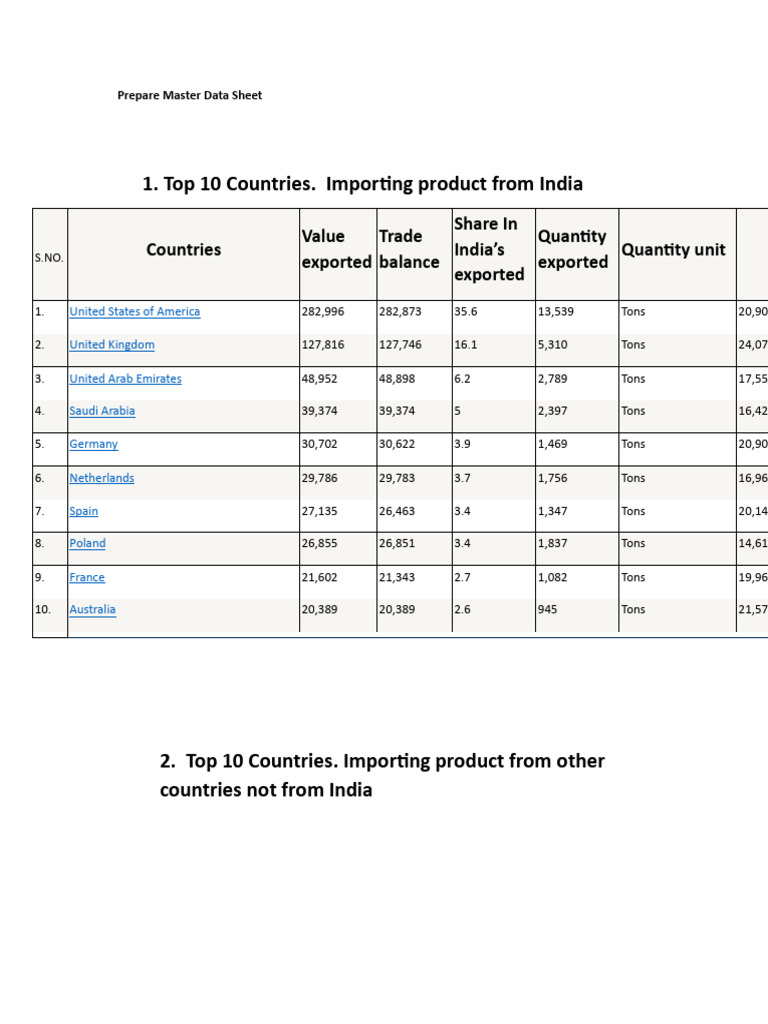This screenshot has width=768, height=1024.
Task: Select the Quantity unit header cell
Action: 673,250
